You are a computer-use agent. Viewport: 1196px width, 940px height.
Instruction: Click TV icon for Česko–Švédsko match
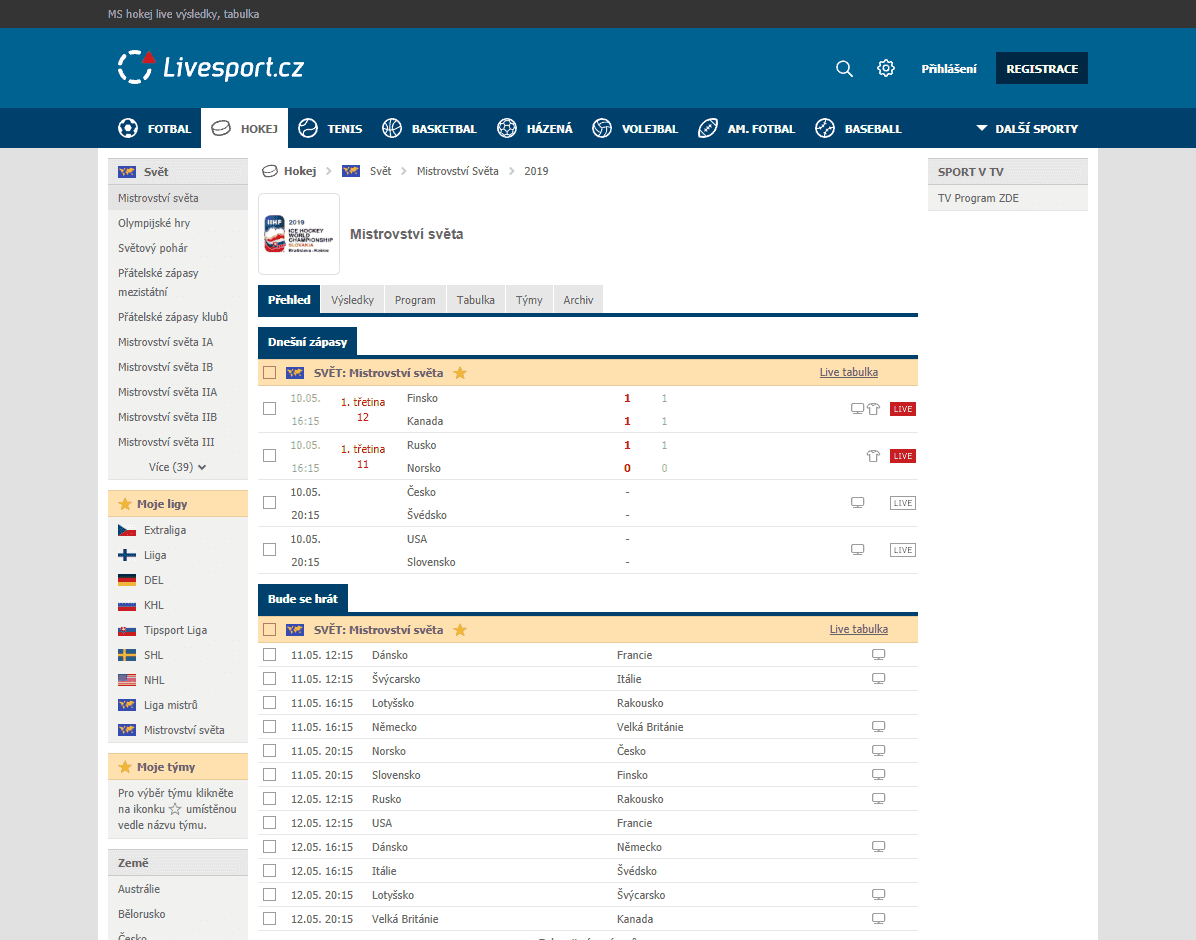coord(857,503)
